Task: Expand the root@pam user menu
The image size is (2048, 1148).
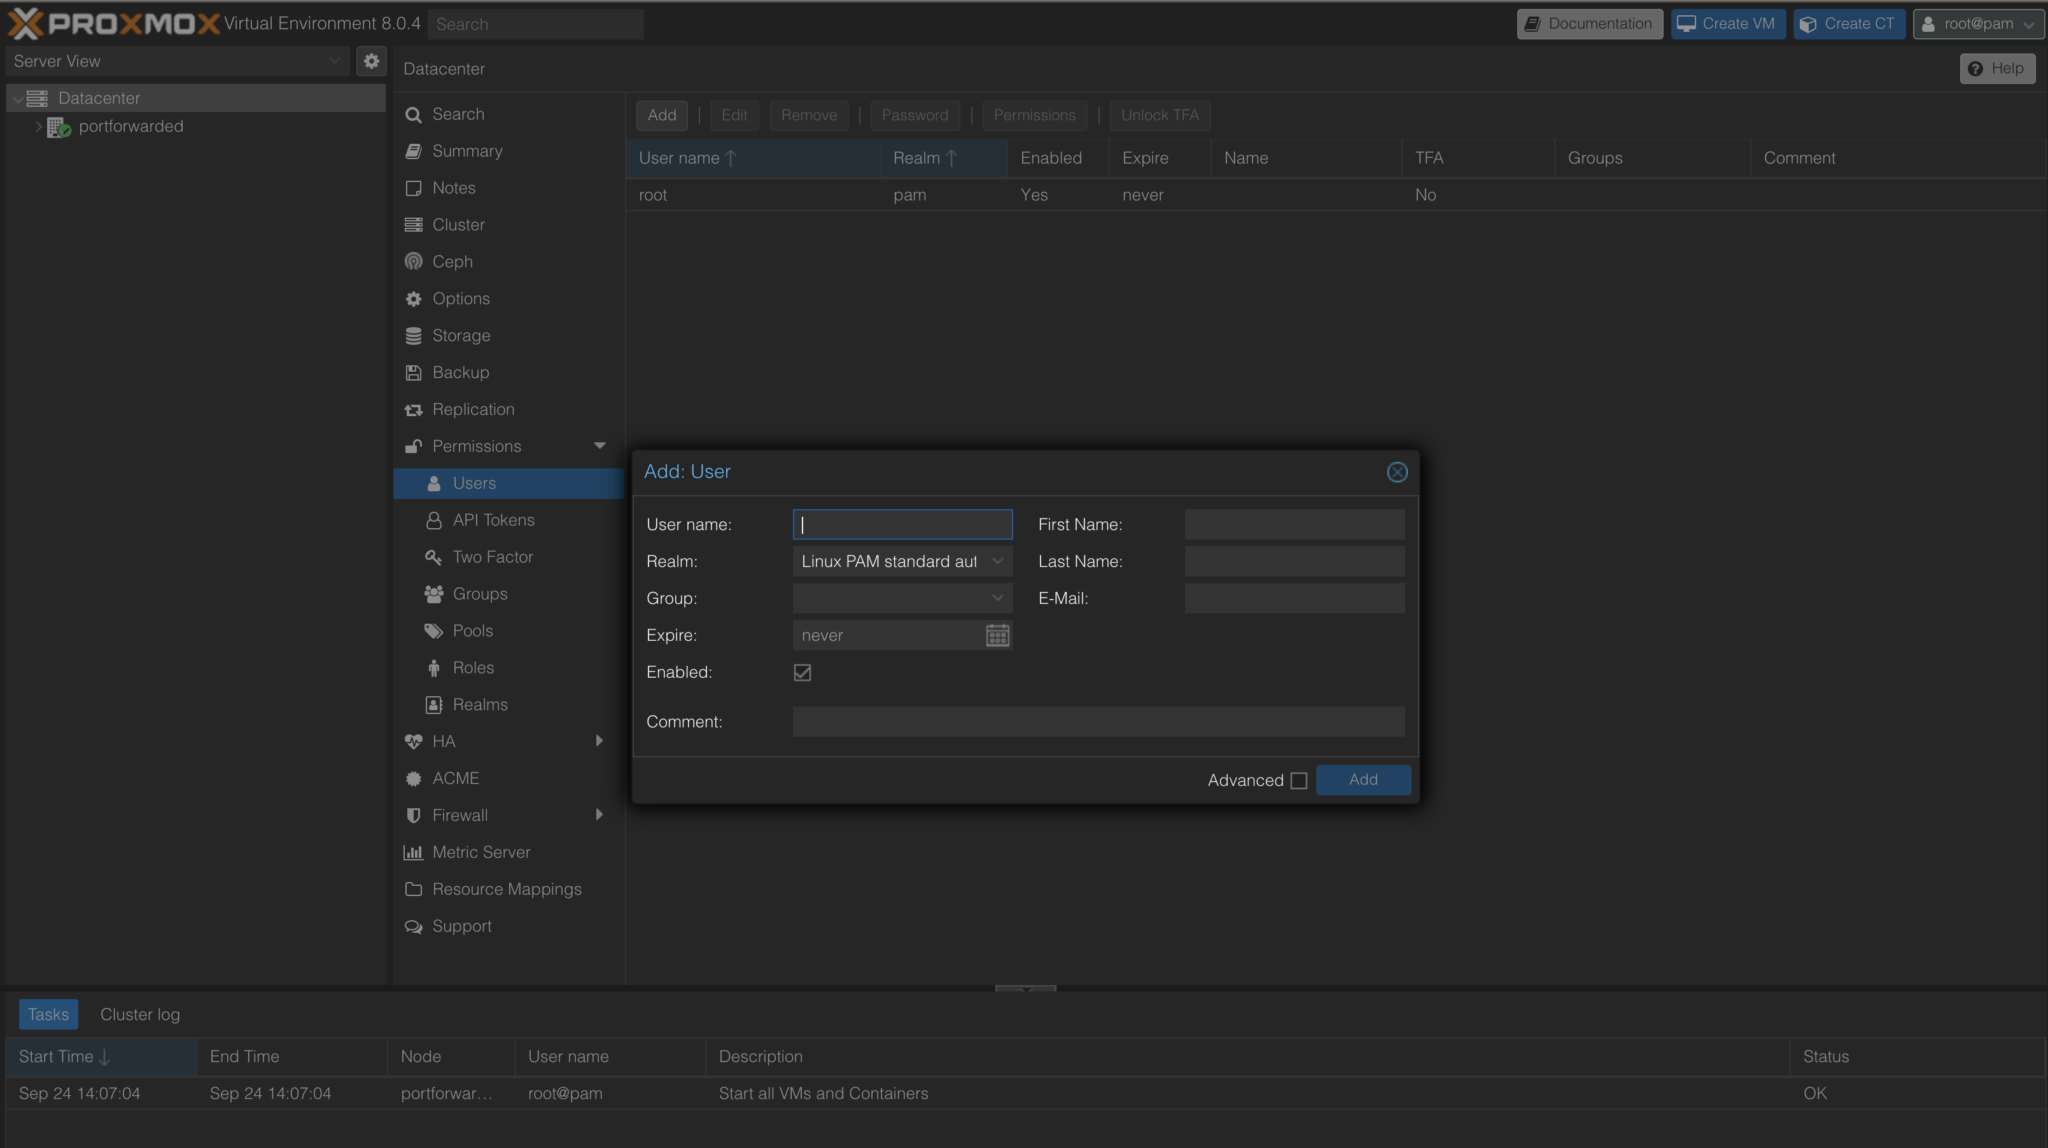Action: click(1978, 24)
